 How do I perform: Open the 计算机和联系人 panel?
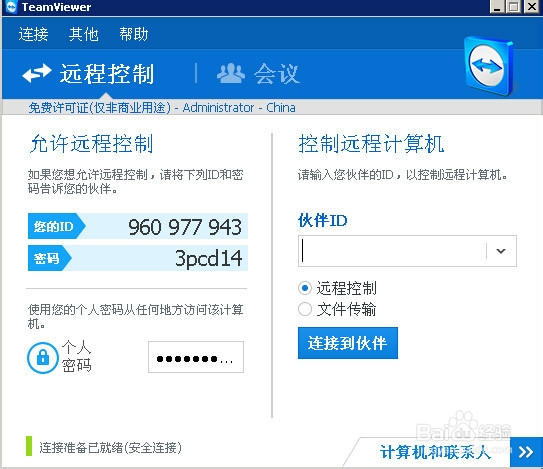pyautogui.click(x=435, y=452)
